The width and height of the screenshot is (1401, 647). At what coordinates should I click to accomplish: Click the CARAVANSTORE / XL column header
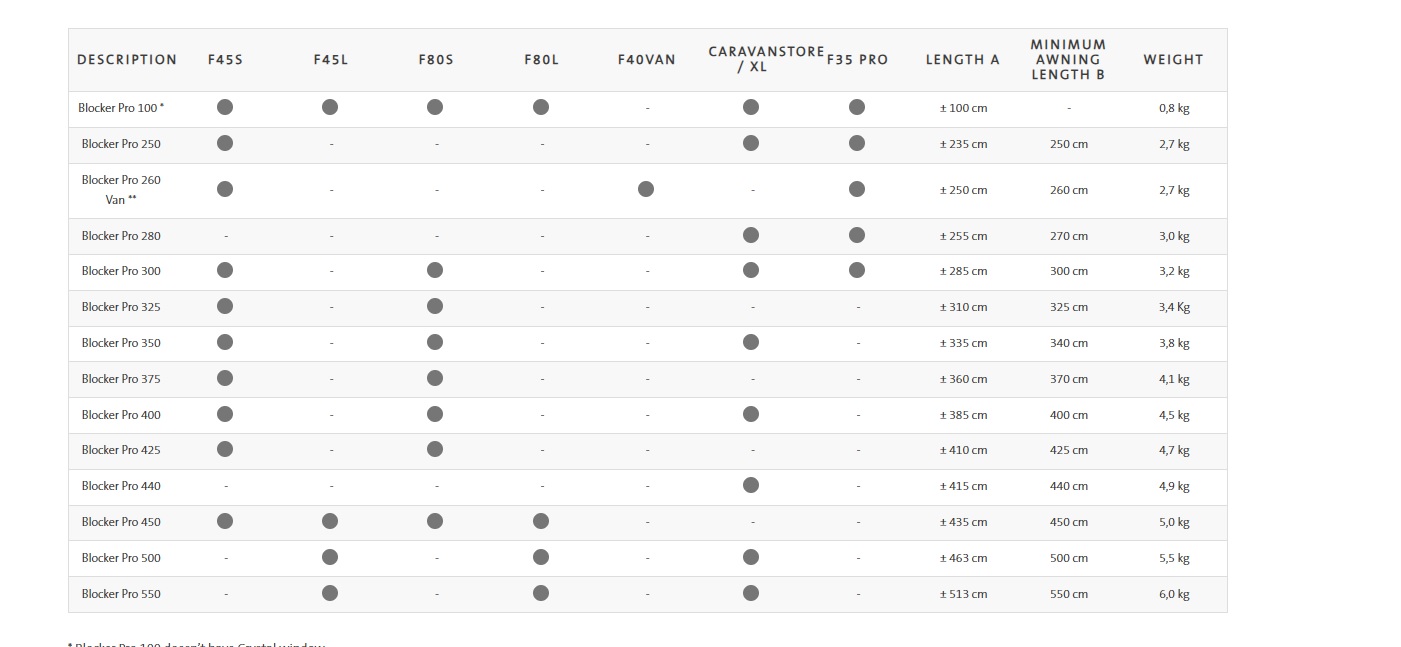766,59
